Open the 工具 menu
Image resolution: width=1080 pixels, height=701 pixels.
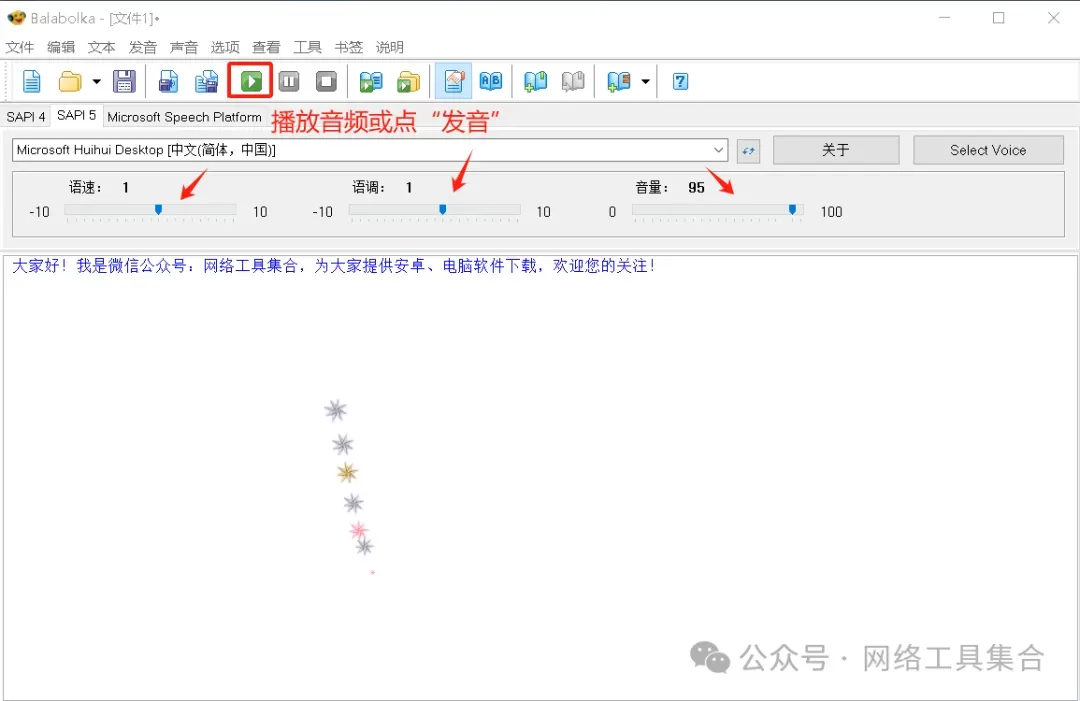(x=307, y=47)
